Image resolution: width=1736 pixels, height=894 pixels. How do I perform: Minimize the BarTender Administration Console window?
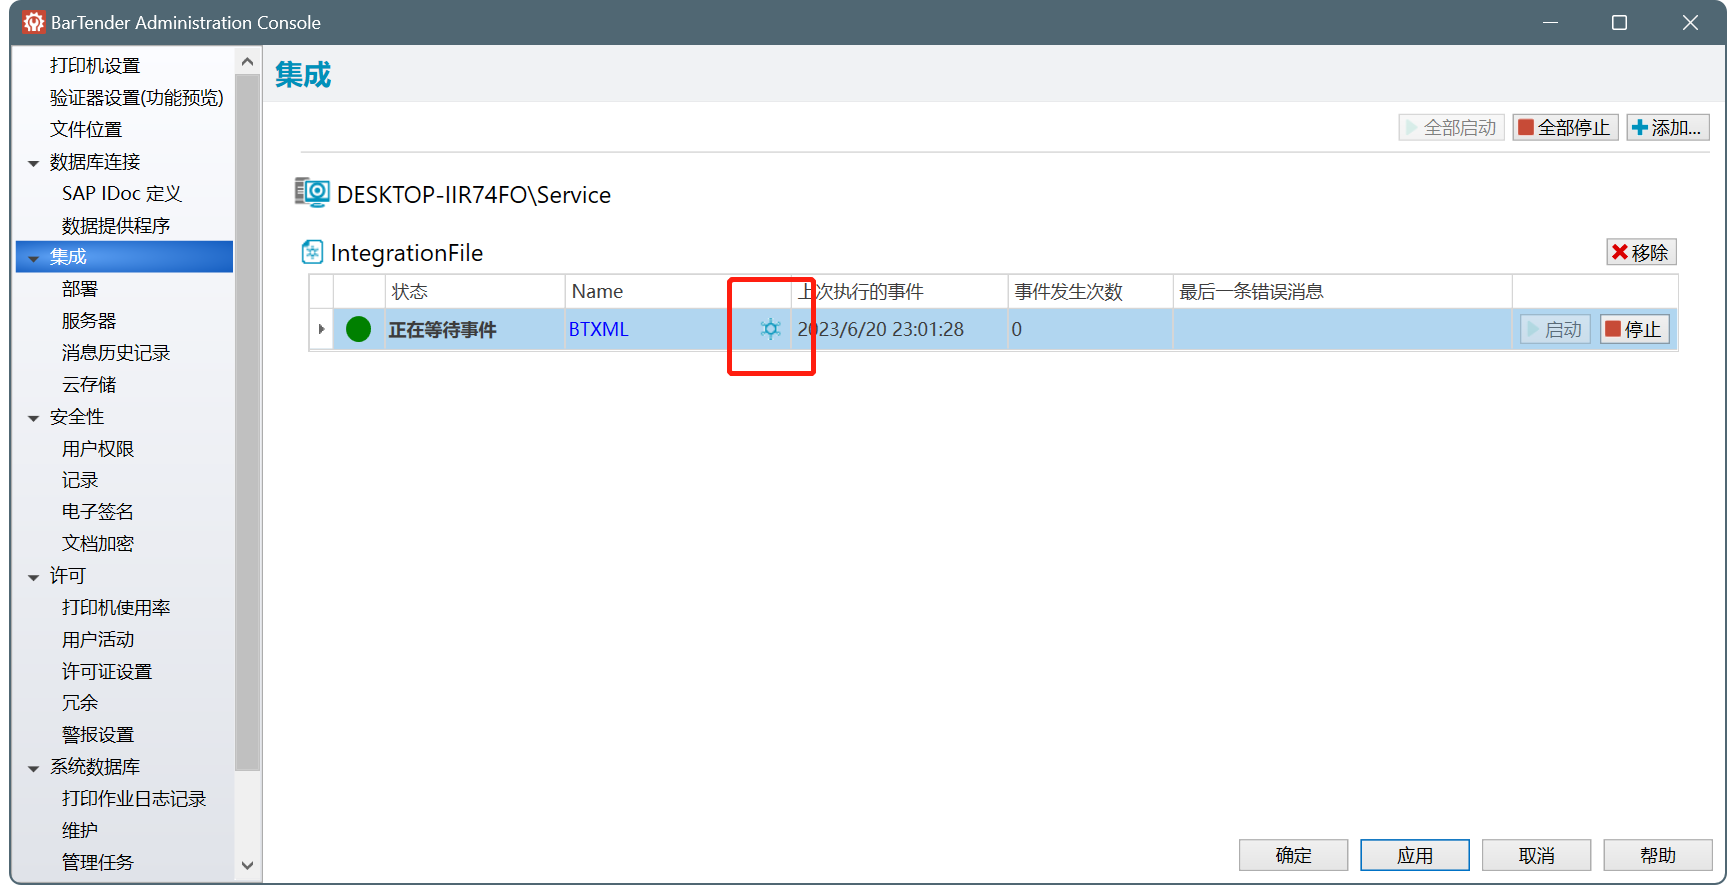(1550, 22)
